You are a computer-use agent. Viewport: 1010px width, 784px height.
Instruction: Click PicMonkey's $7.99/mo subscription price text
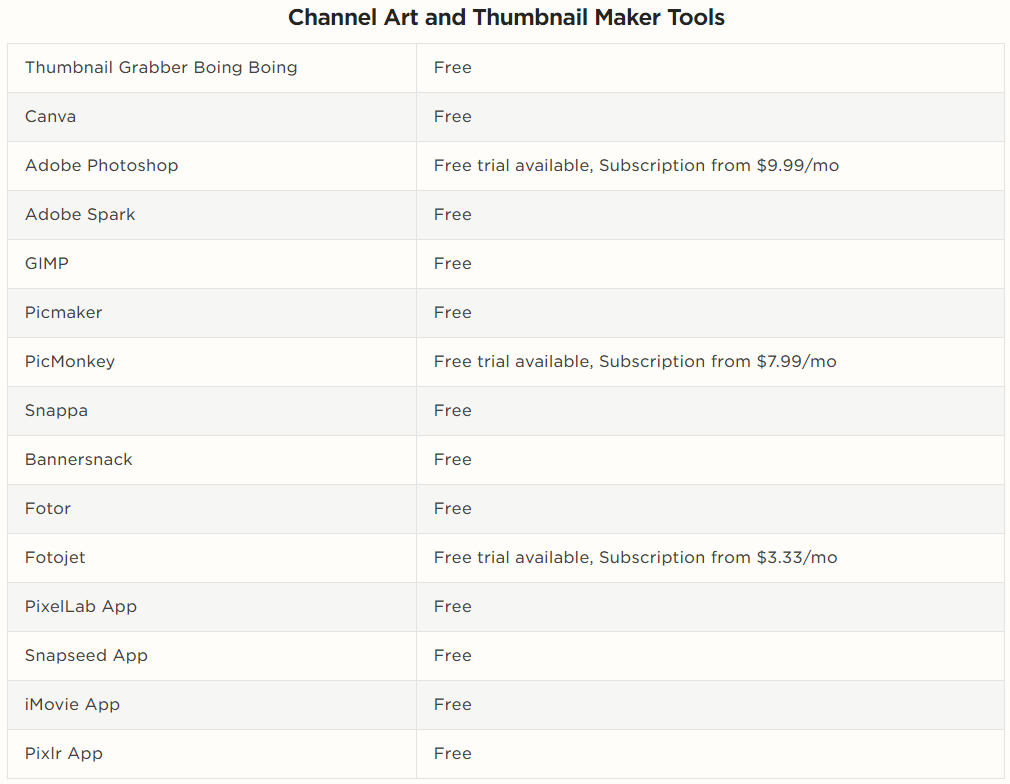[797, 361]
